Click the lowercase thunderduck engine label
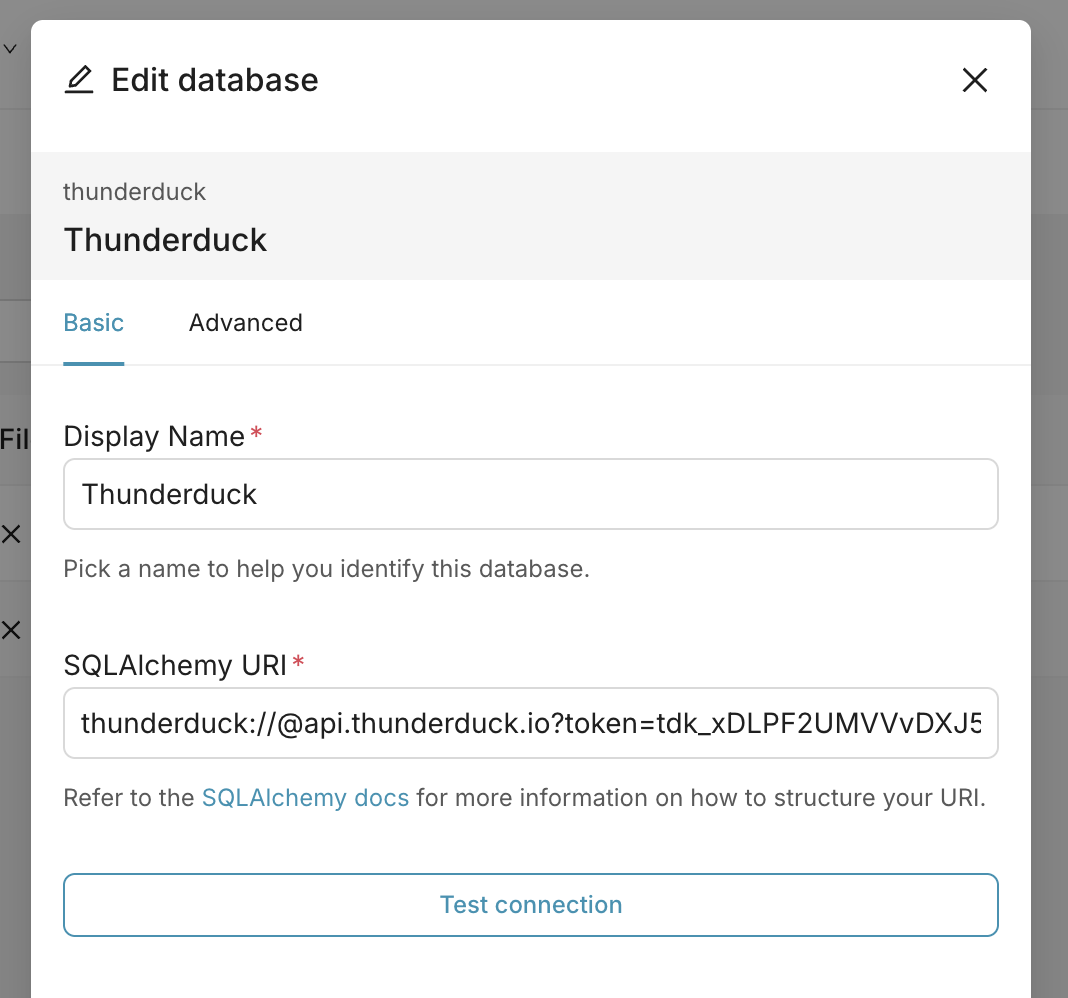Viewport: 1068px width, 998px height. (134, 191)
